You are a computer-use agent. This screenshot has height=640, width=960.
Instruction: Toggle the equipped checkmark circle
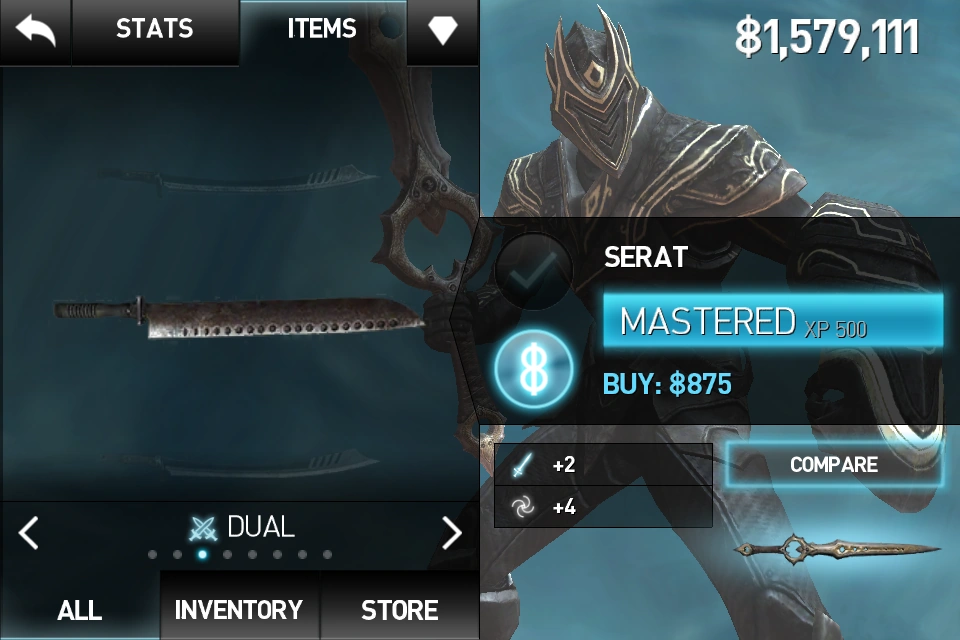(533, 271)
